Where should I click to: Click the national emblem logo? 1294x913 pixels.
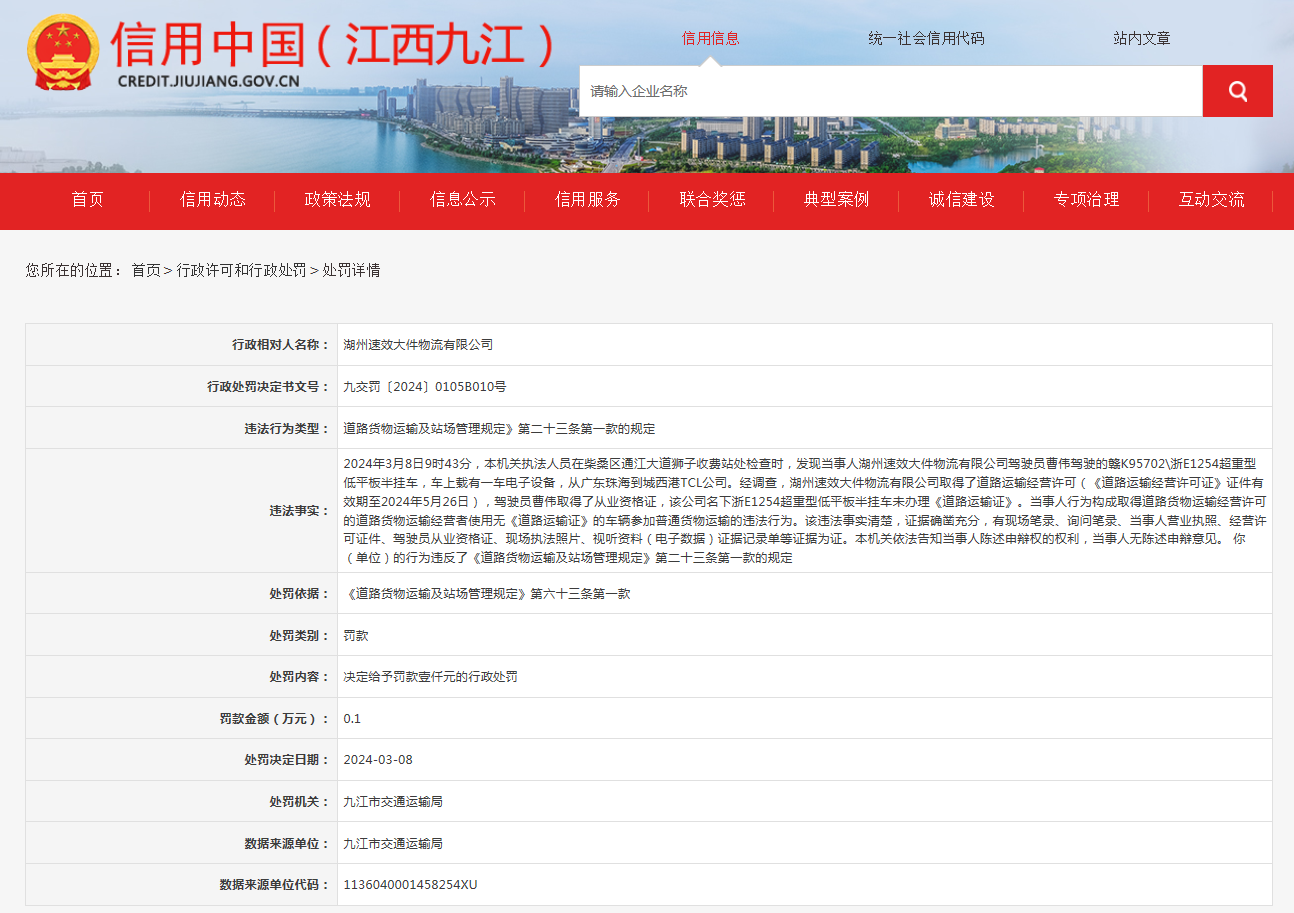point(64,52)
